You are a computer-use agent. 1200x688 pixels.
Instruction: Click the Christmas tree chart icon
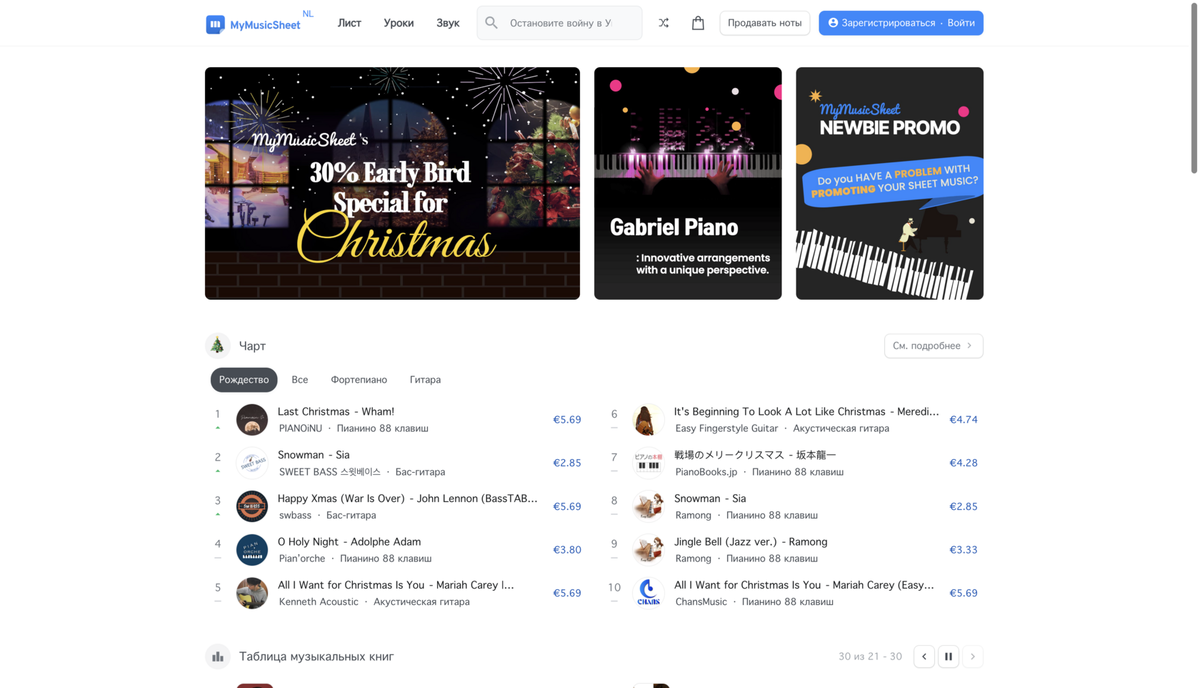point(217,346)
